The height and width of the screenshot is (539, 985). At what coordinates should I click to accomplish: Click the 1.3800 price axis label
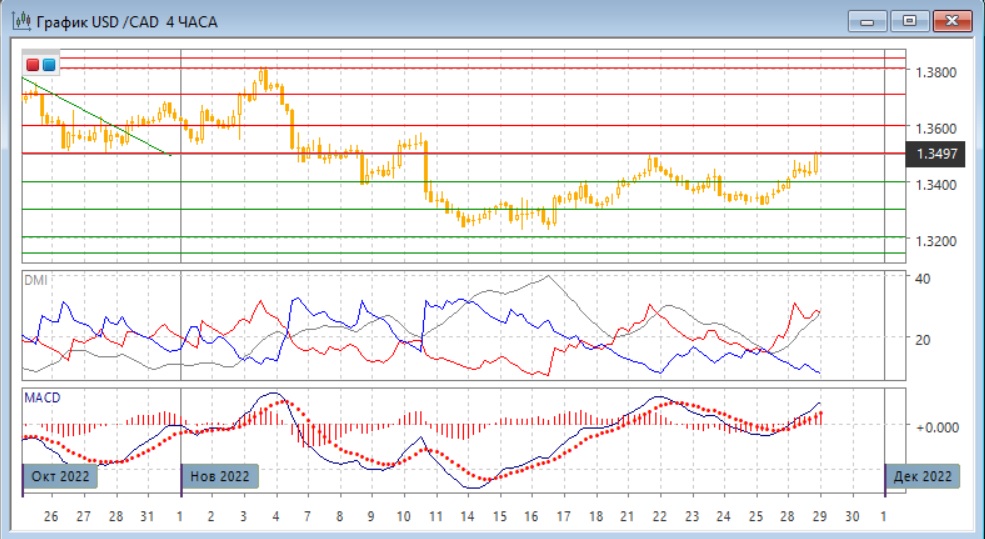coord(941,73)
